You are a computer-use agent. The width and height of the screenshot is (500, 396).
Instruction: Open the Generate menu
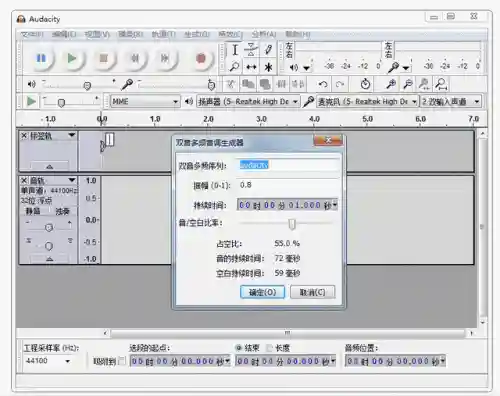[x=197, y=34]
